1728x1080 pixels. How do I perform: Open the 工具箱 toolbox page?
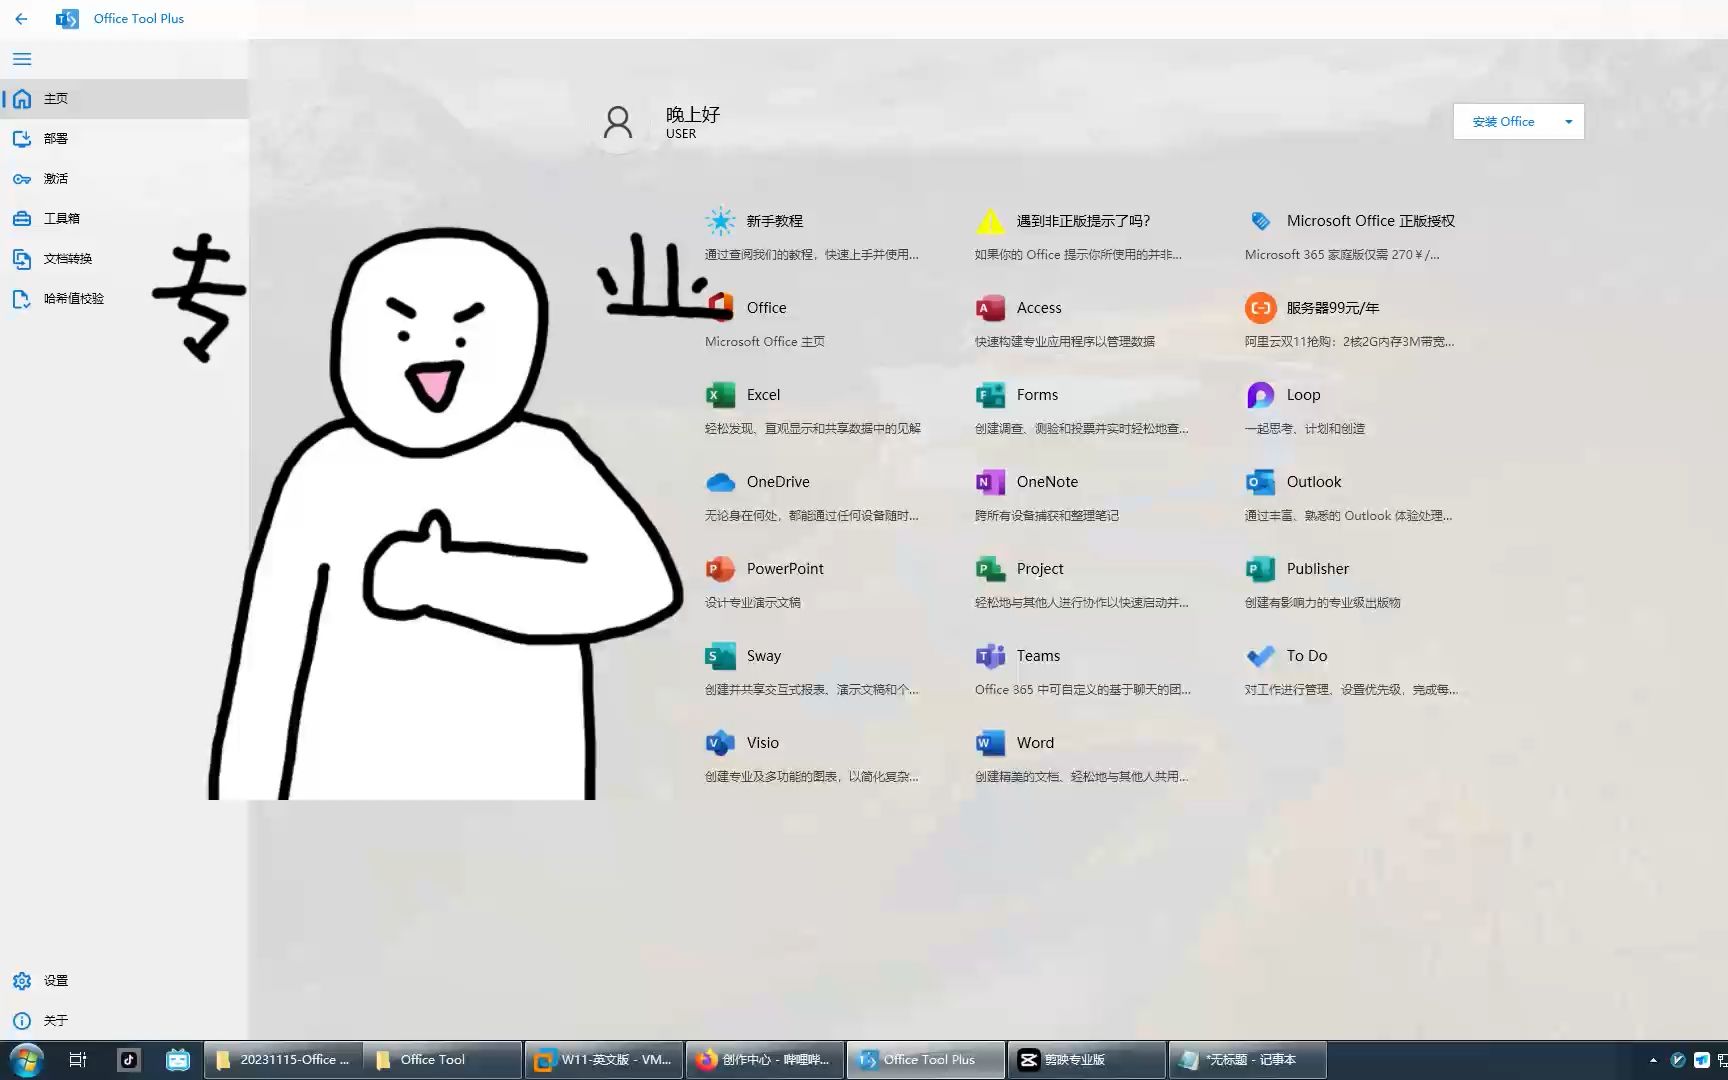coord(124,218)
